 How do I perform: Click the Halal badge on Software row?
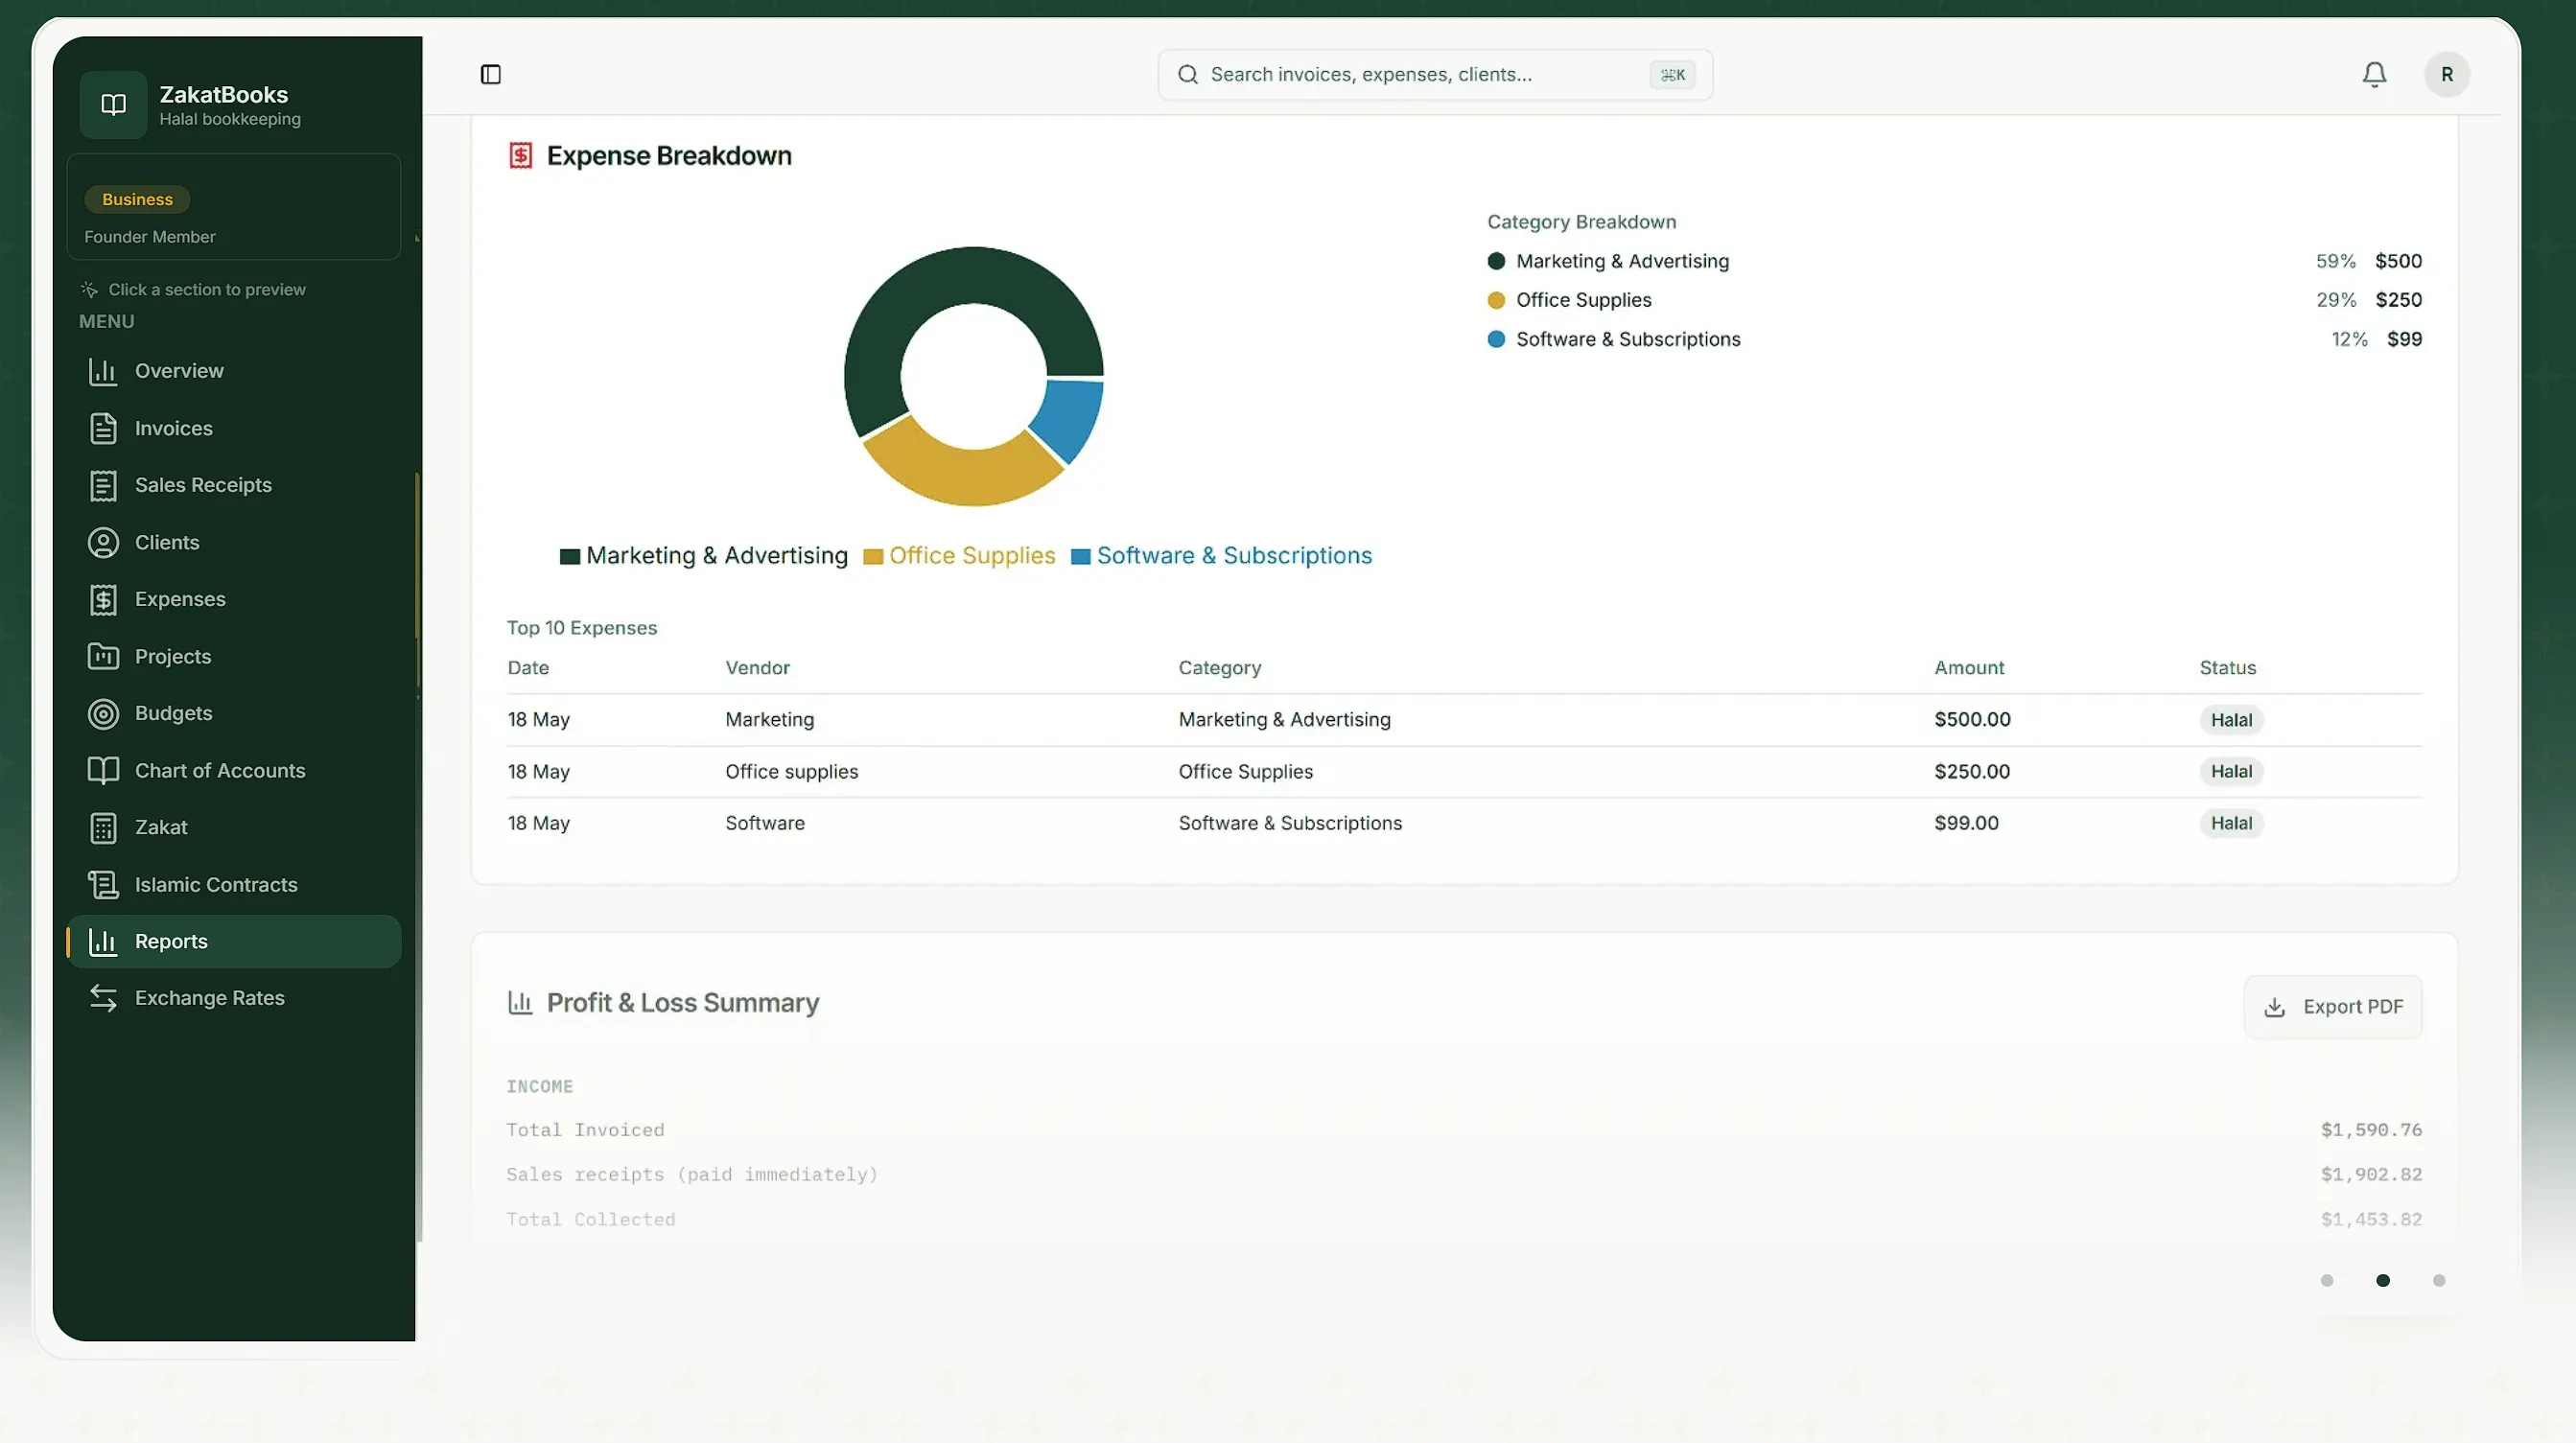(x=2230, y=823)
